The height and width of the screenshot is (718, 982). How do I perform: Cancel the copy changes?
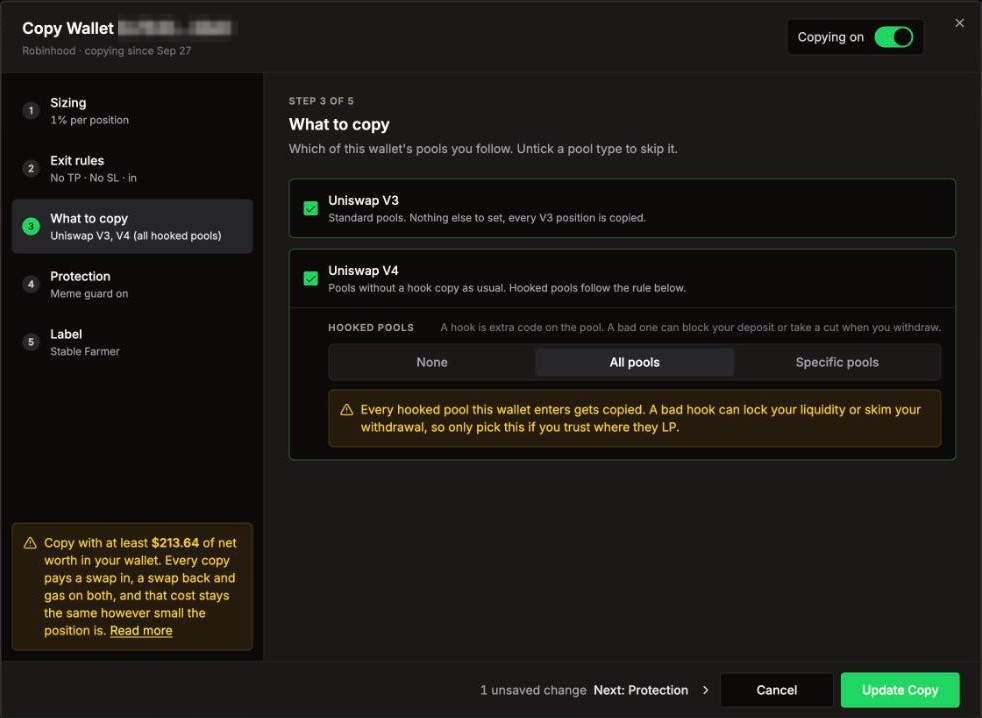(777, 690)
